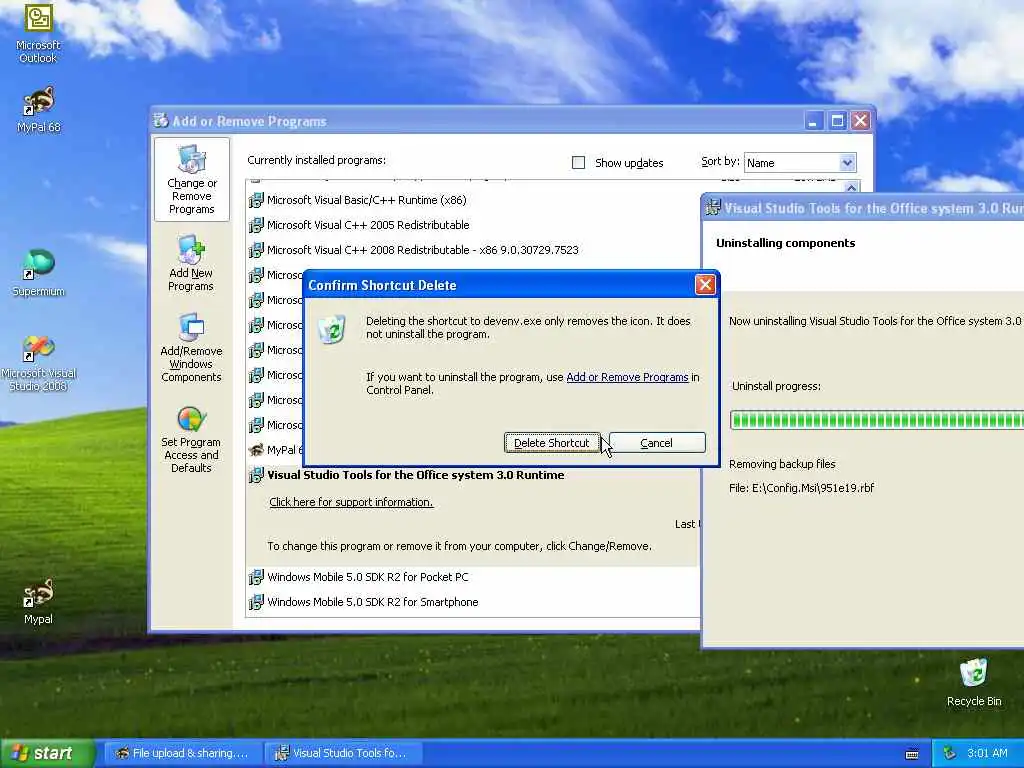
Task: Click the Removing backup files status text
Action: point(782,464)
